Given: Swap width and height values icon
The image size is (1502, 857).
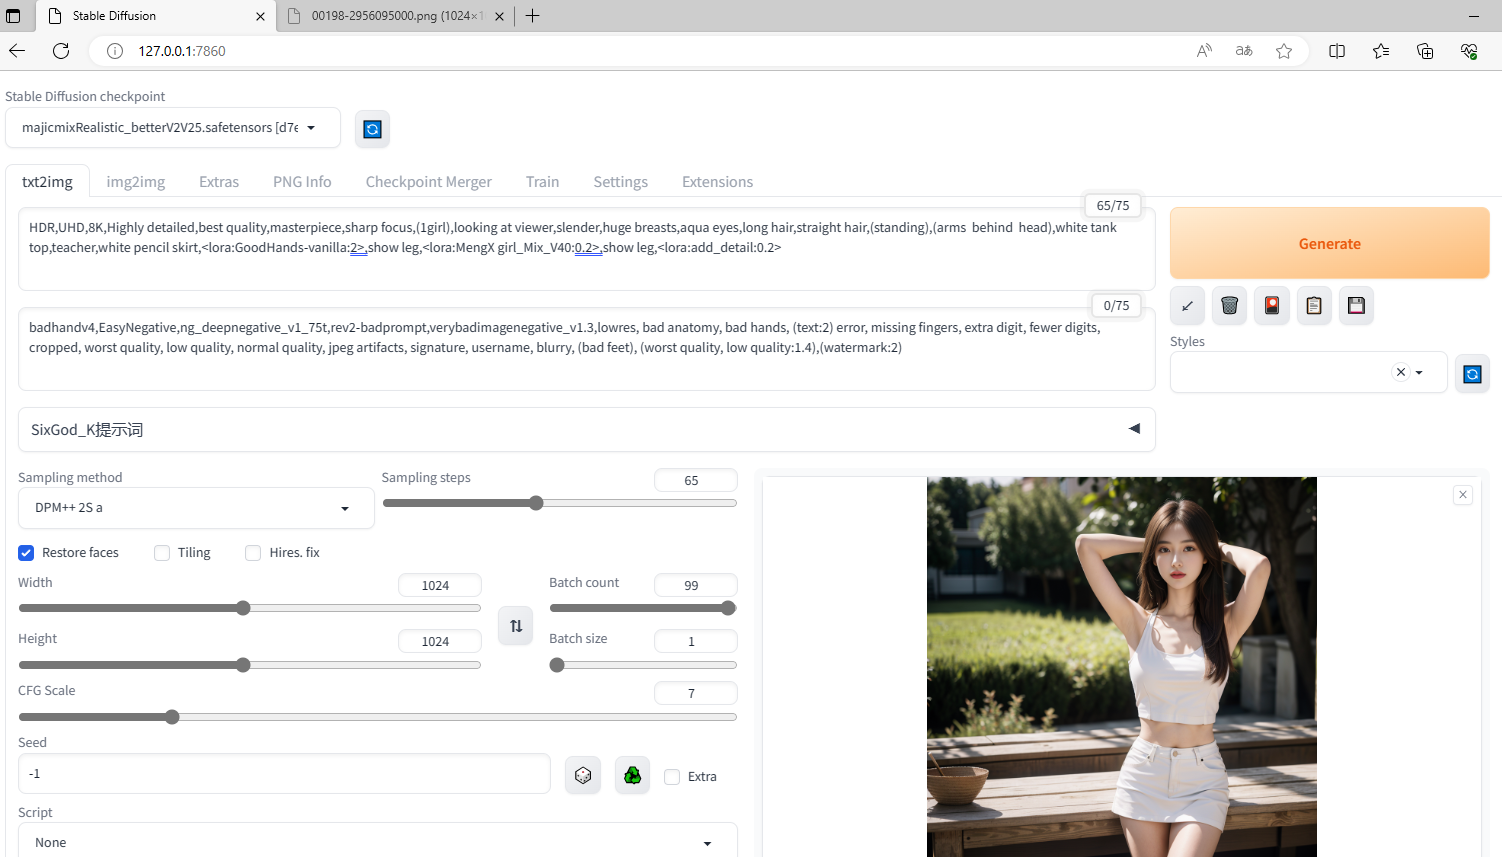Looking at the screenshot, I should 516,626.
